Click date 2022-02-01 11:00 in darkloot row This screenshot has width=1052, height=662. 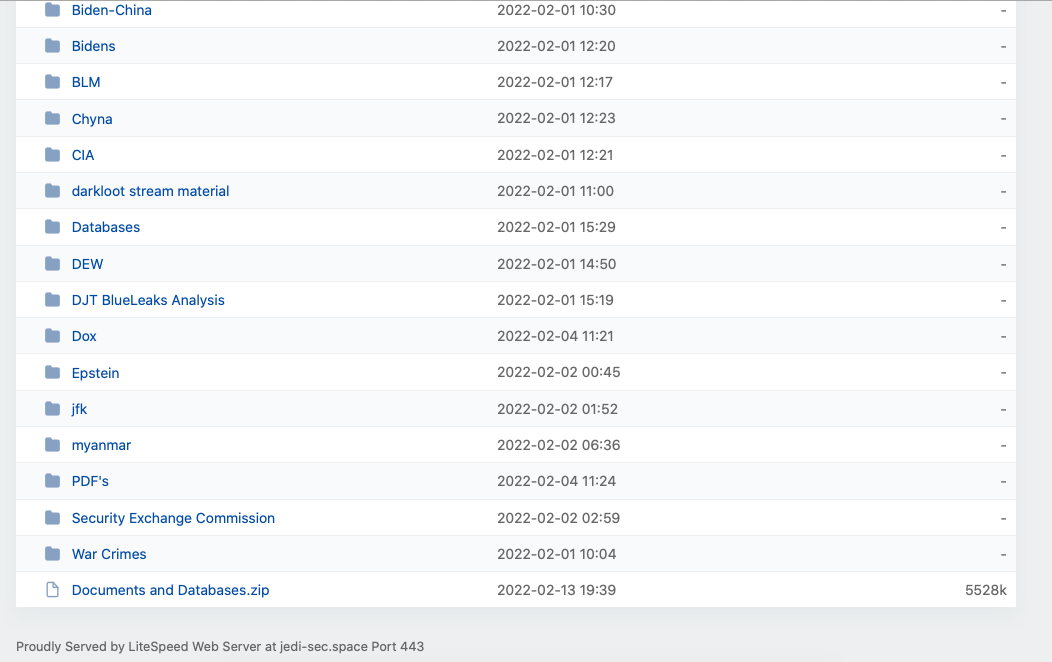tap(556, 191)
